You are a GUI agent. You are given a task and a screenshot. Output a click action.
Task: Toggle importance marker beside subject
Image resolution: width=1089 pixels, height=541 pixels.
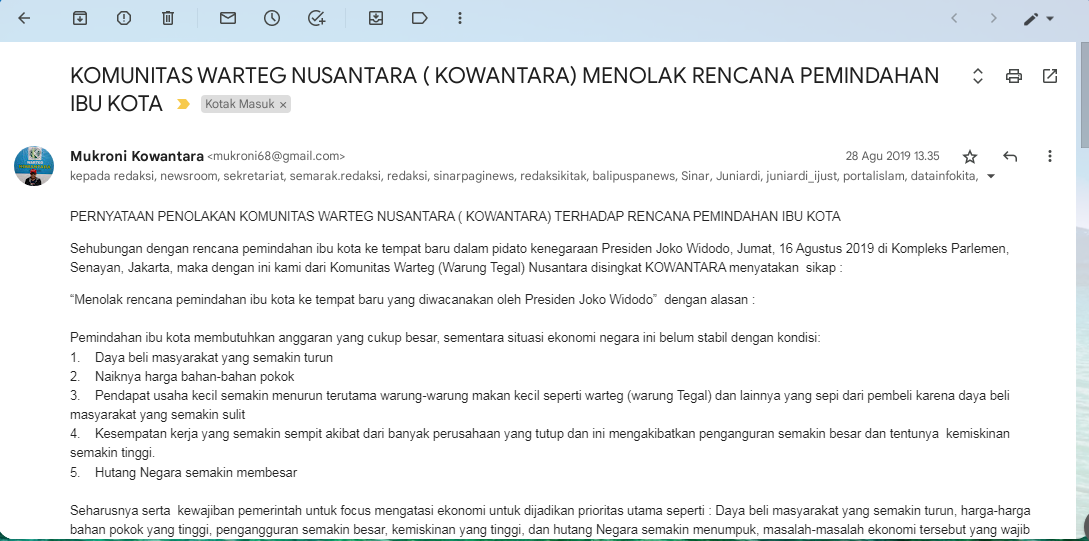[x=183, y=104]
